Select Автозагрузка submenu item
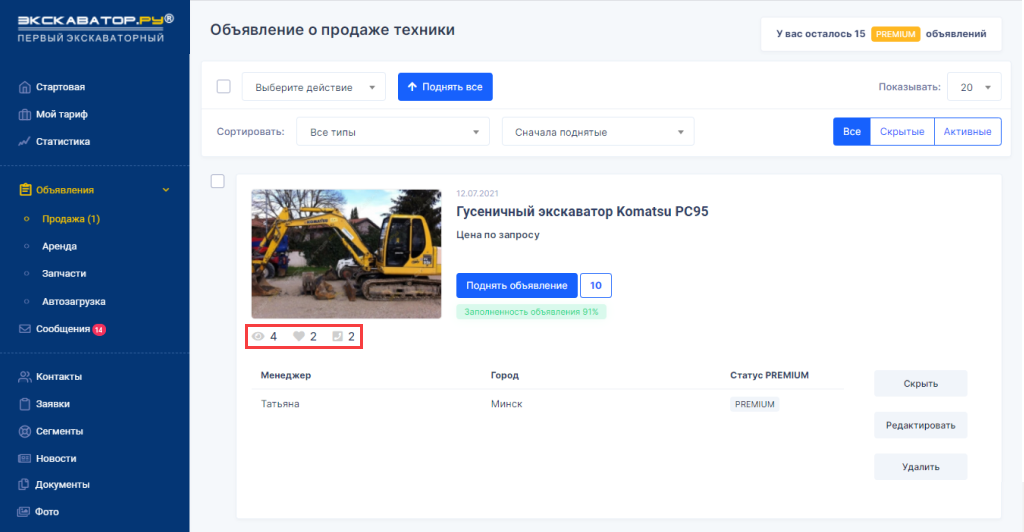Viewport: 1024px width, 532px height. click(x=74, y=302)
